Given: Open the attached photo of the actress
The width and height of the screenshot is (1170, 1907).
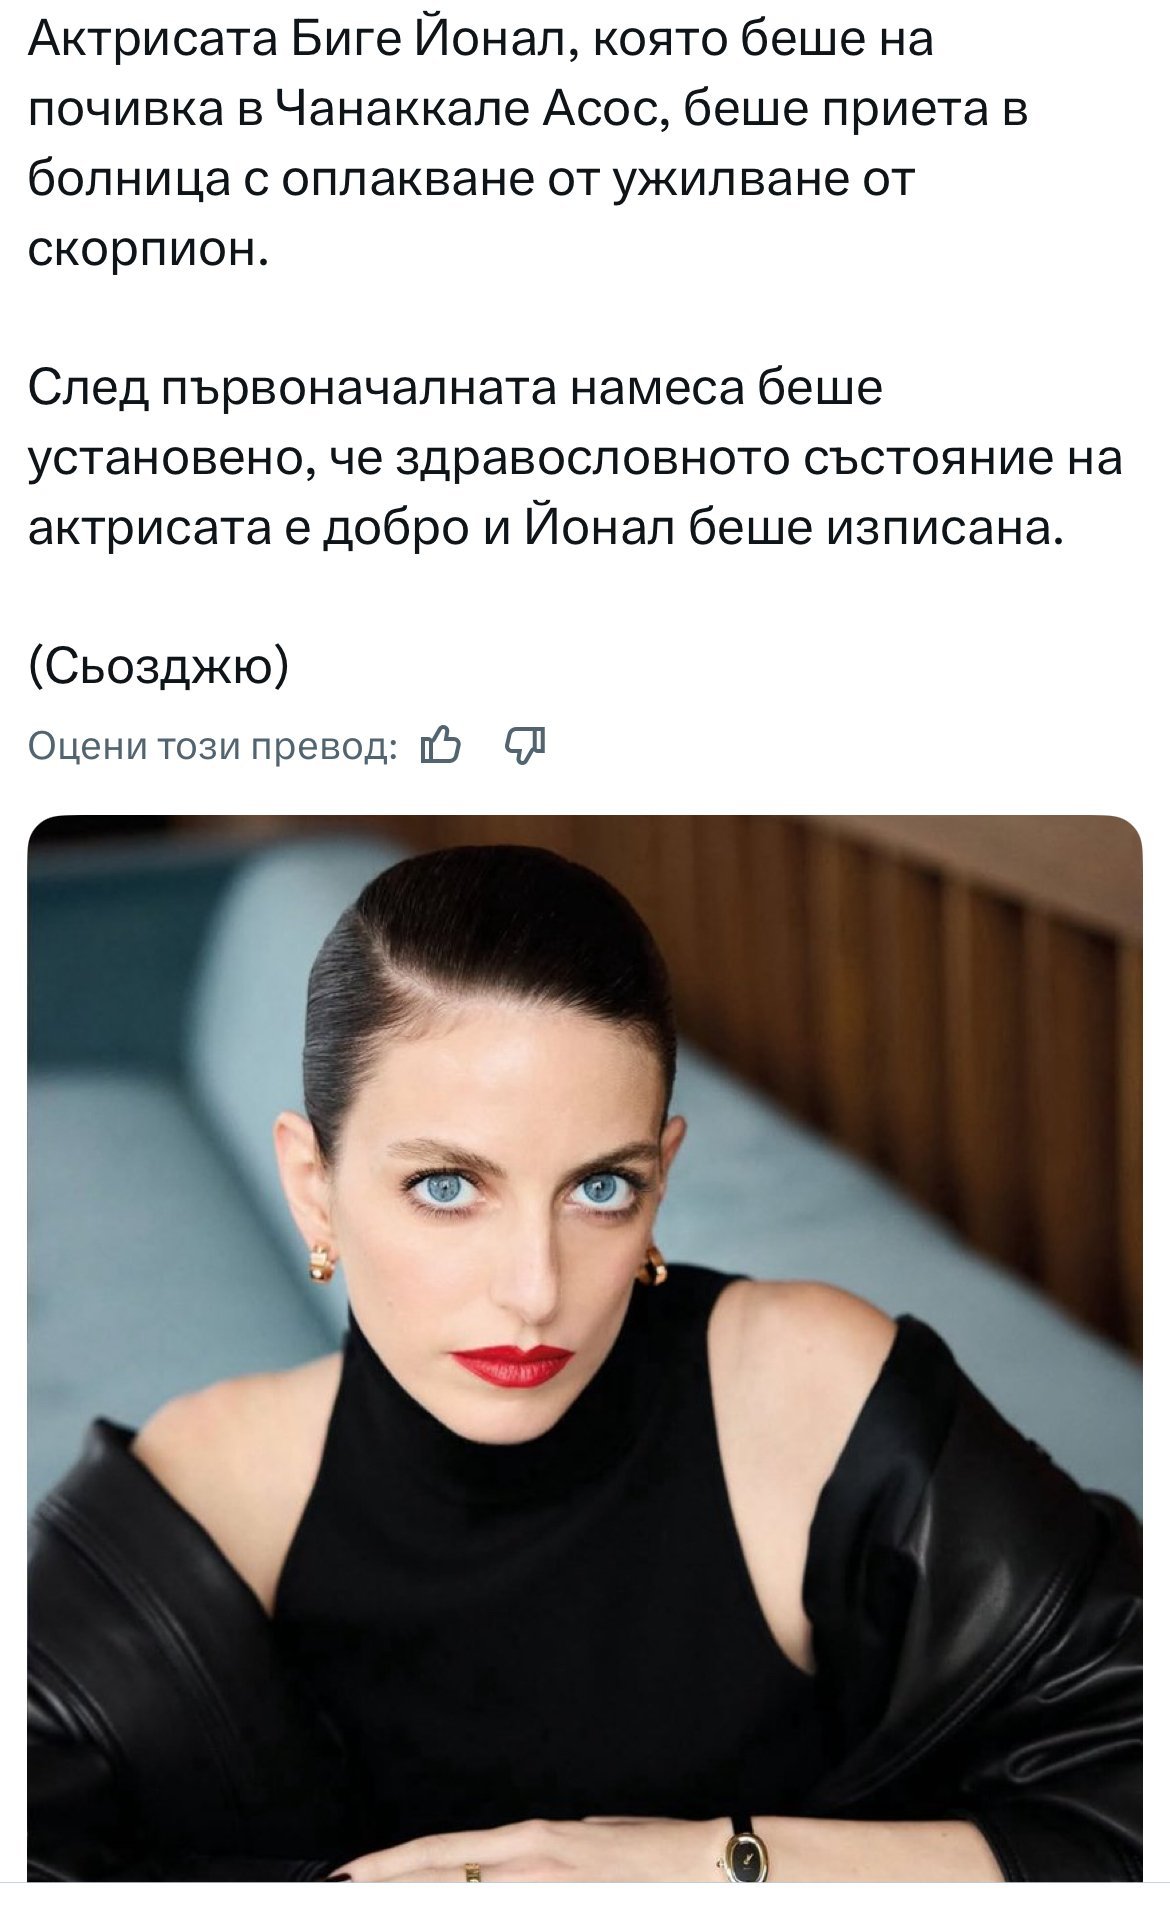Looking at the screenshot, I should (585, 1348).
